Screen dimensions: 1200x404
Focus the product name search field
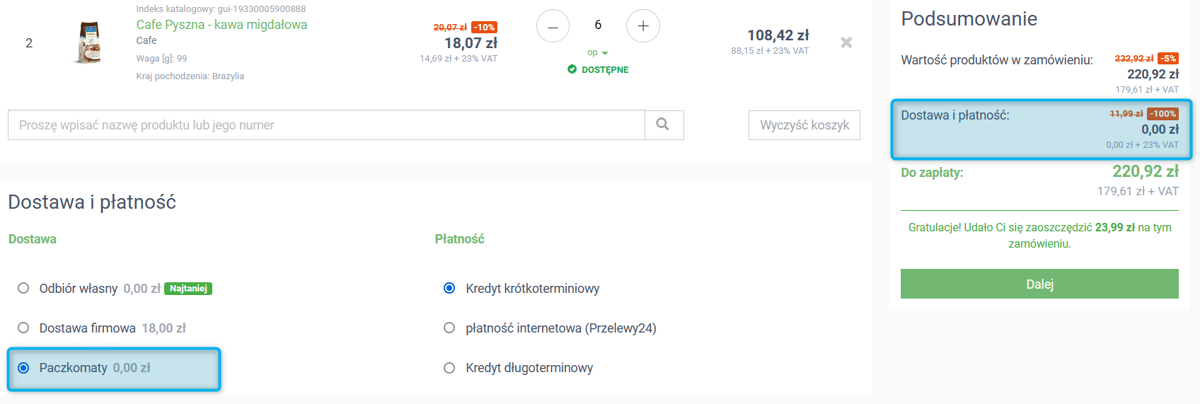coord(326,125)
